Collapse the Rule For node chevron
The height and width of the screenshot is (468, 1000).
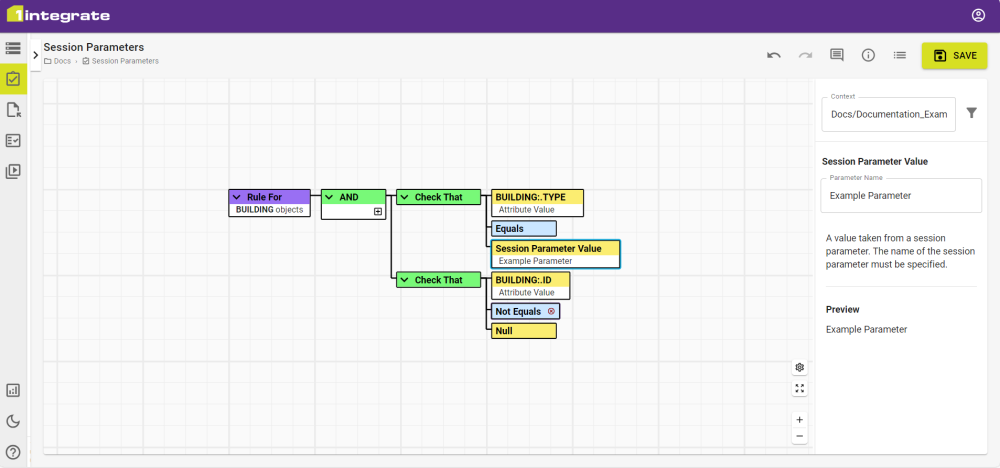237,197
